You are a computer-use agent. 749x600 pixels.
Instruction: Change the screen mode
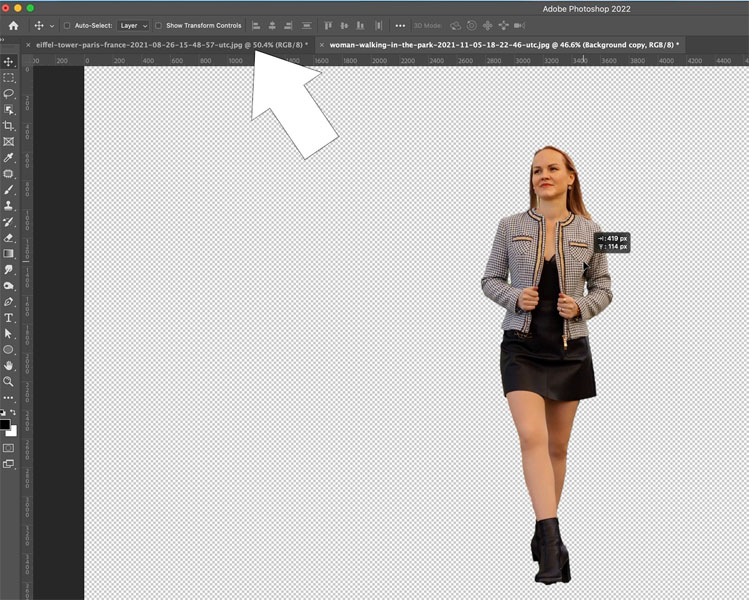click(x=9, y=464)
